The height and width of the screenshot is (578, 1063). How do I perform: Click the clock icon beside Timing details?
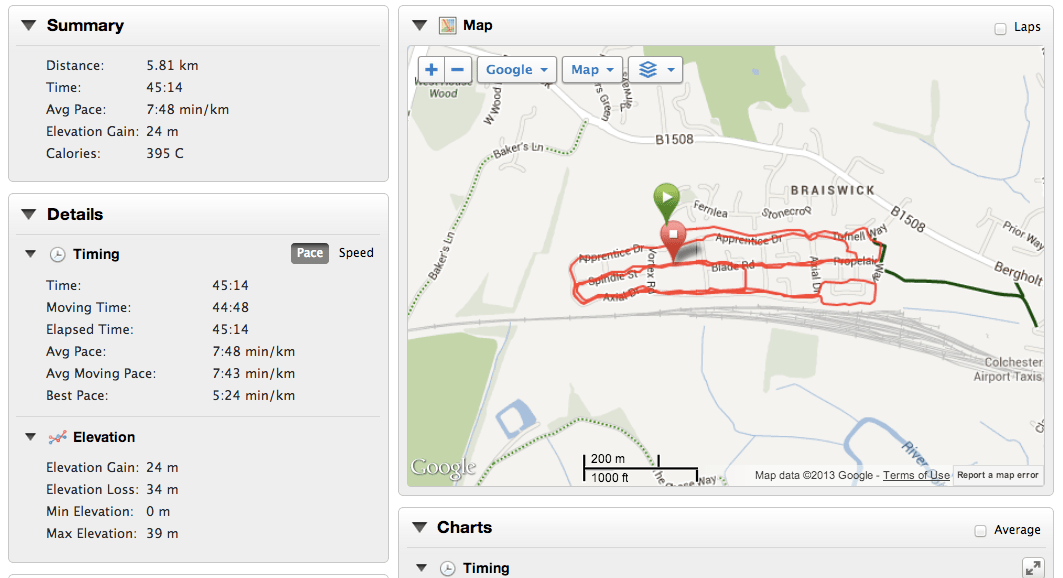[58, 254]
